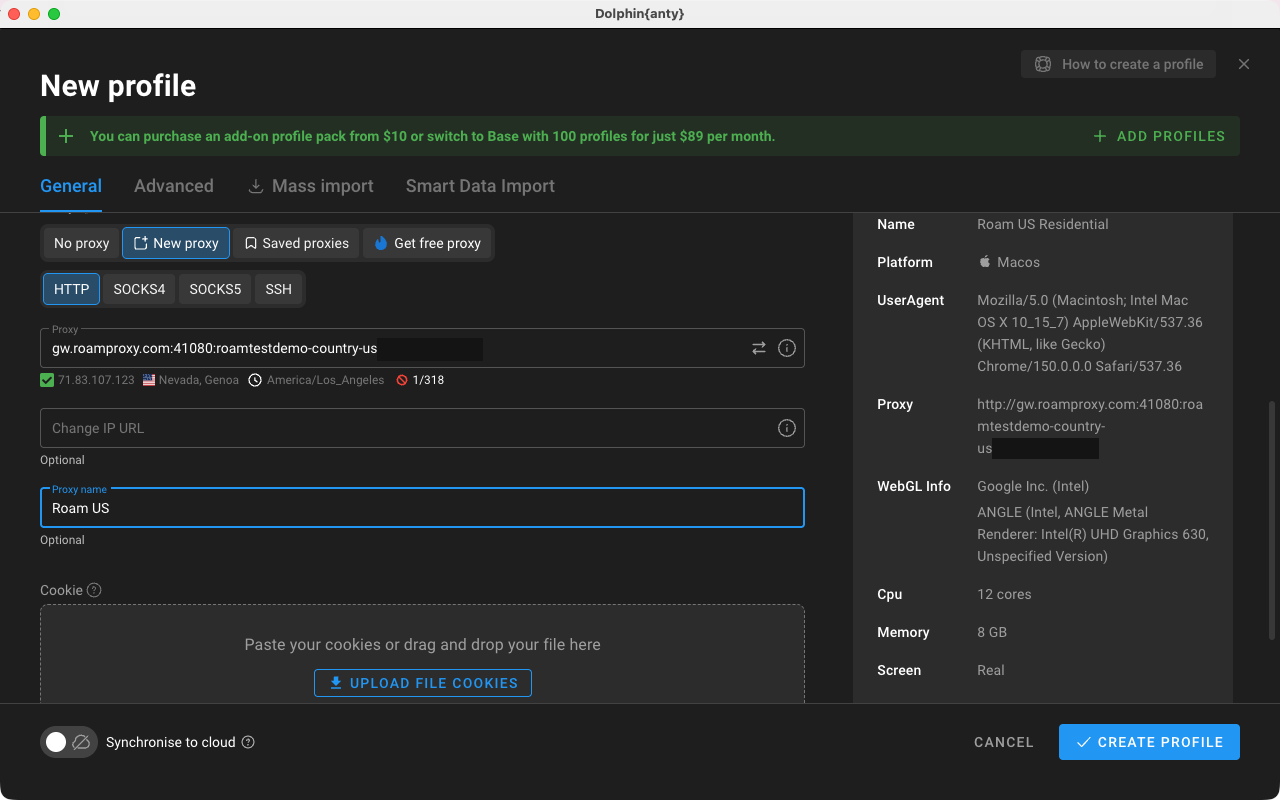1280x800 pixels.
Task: Click the name value Roam US Residential
Action: (x=1043, y=224)
